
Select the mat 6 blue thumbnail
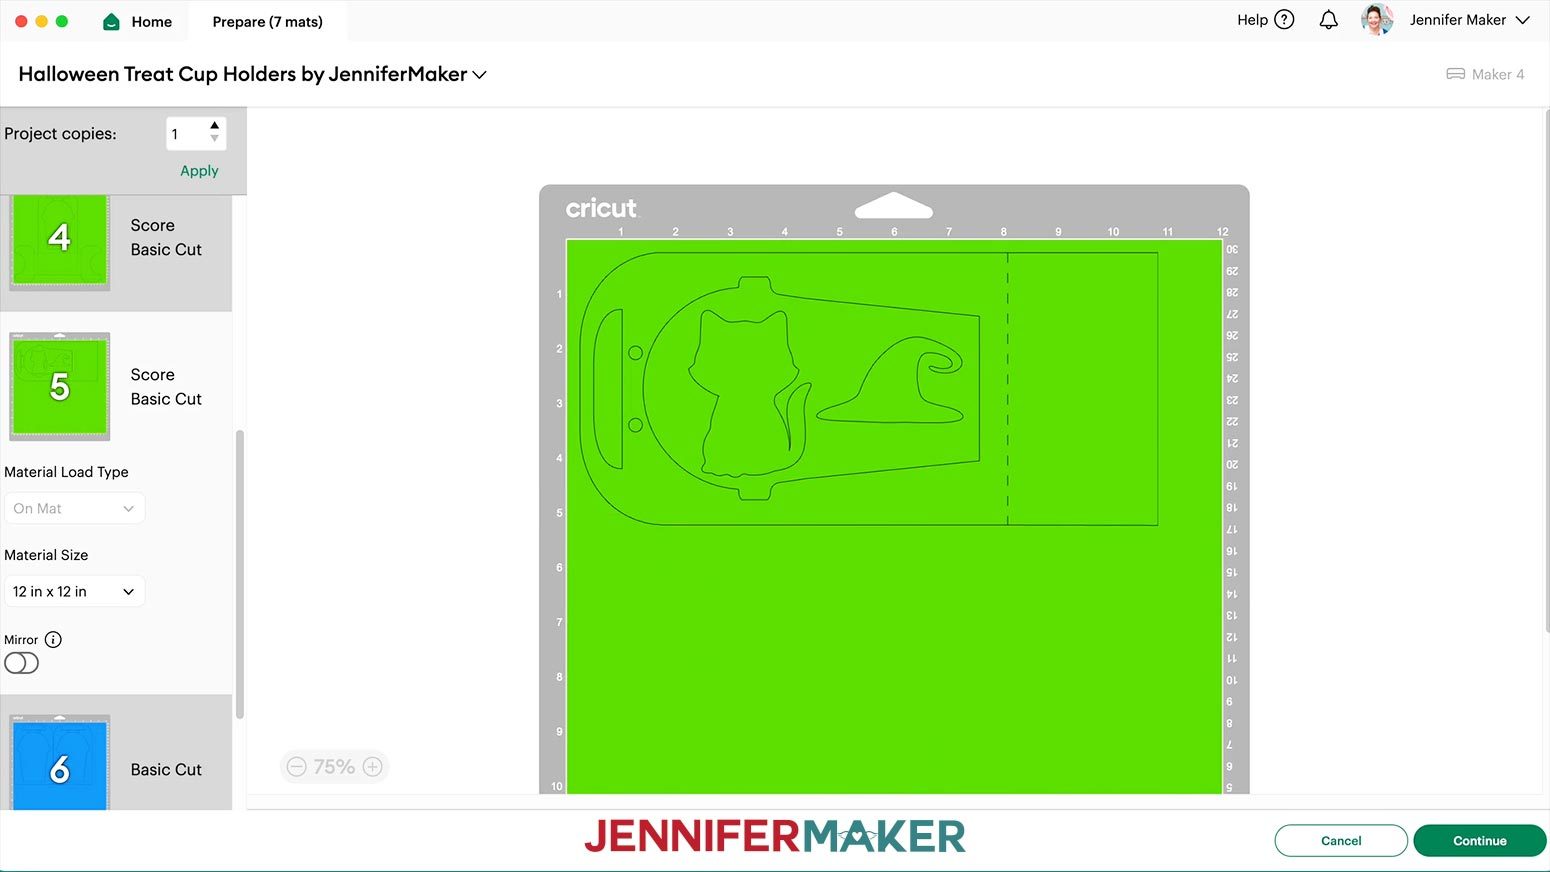coord(59,764)
